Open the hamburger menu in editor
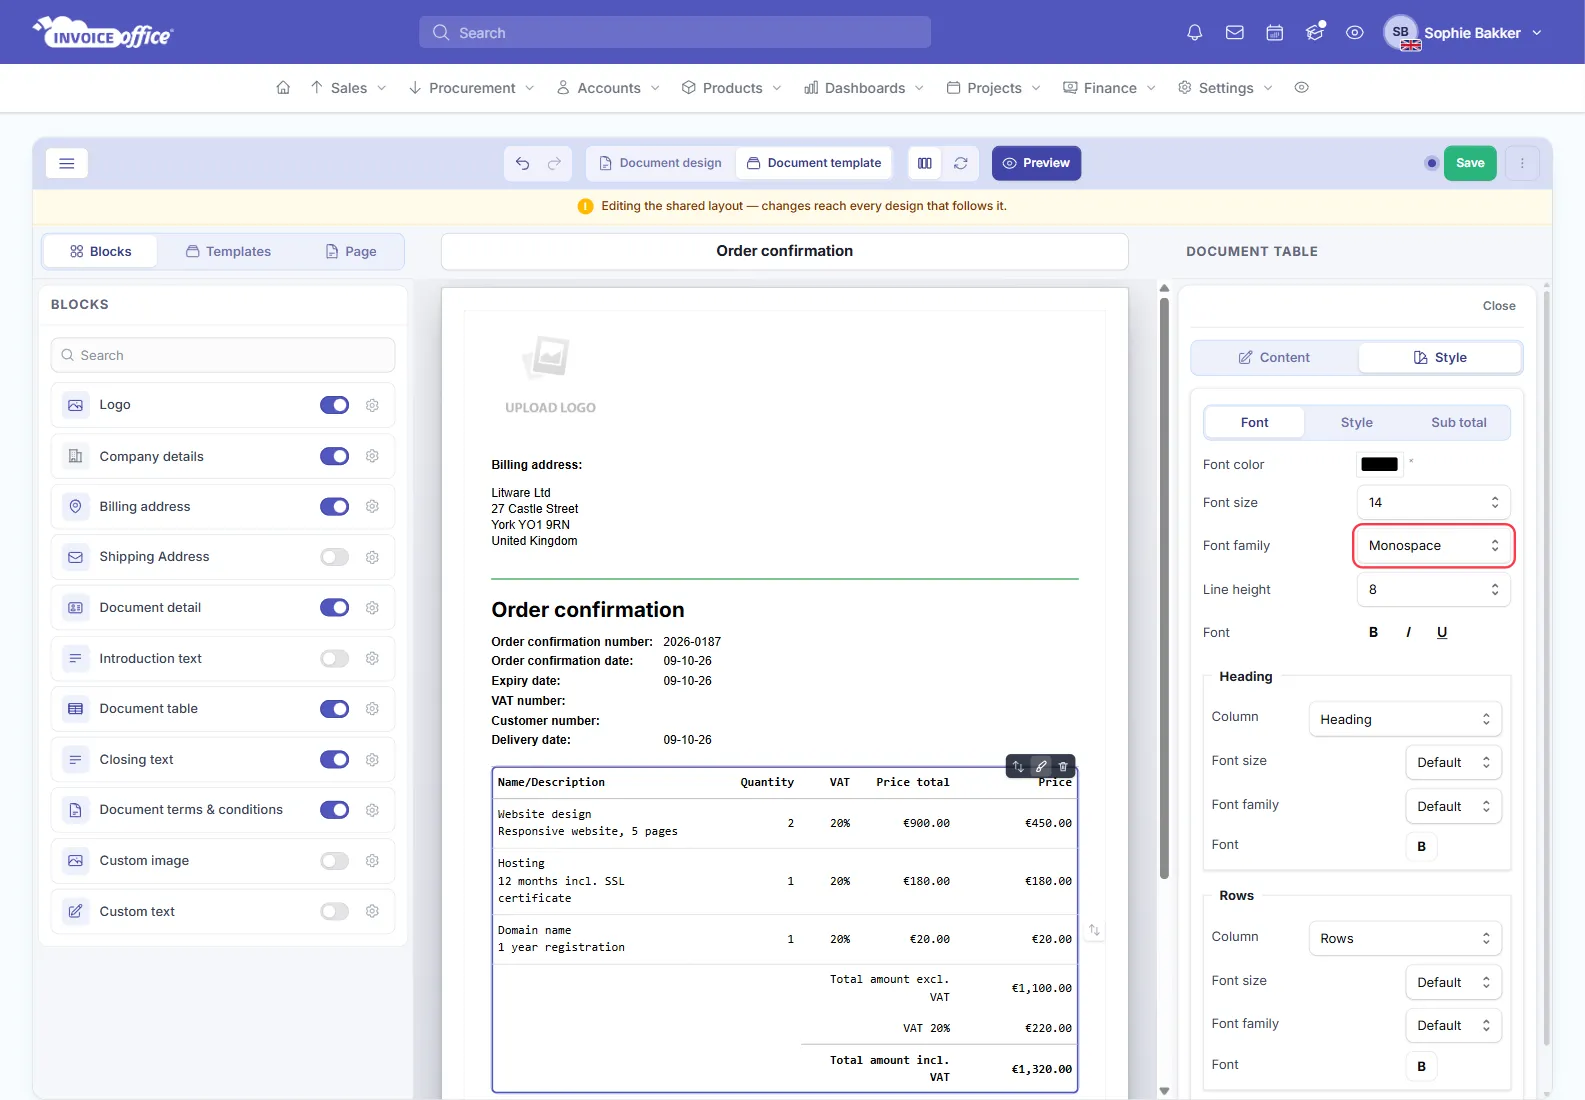 click(x=67, y=163)
